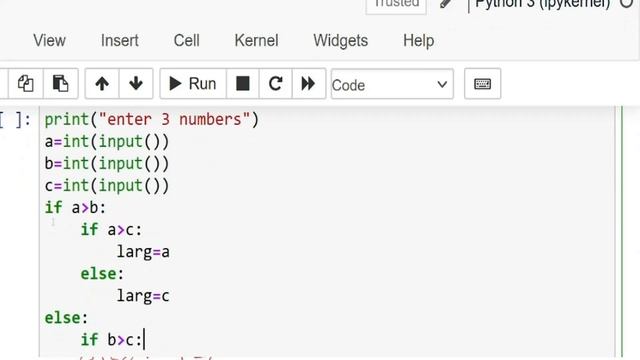Click the c=int(input()) code line
640x360 pixels.
click(x=107, y=186)
